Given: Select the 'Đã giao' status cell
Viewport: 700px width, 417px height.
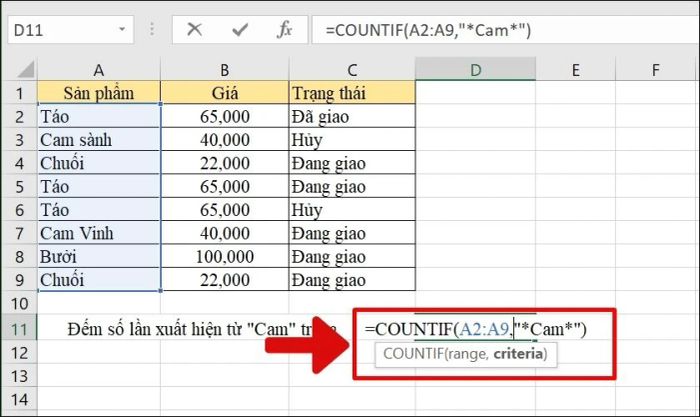Looking at the screenshot, I should pyautogui.click(x=352, y=117).
